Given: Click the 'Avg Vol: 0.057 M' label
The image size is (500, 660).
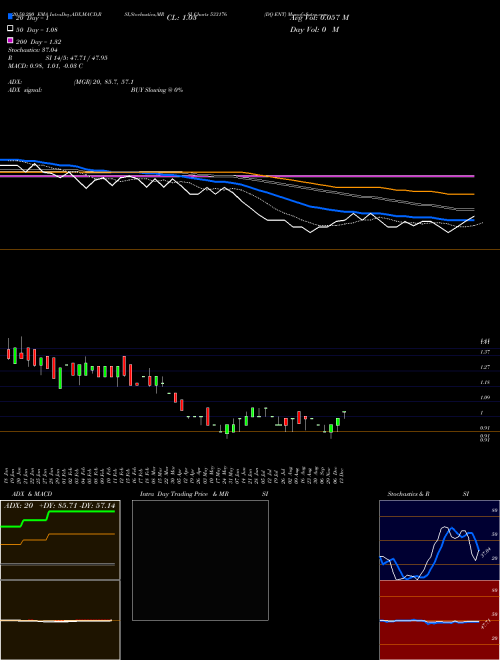Looking at the screenshot, I should click(x=319, y=18).
